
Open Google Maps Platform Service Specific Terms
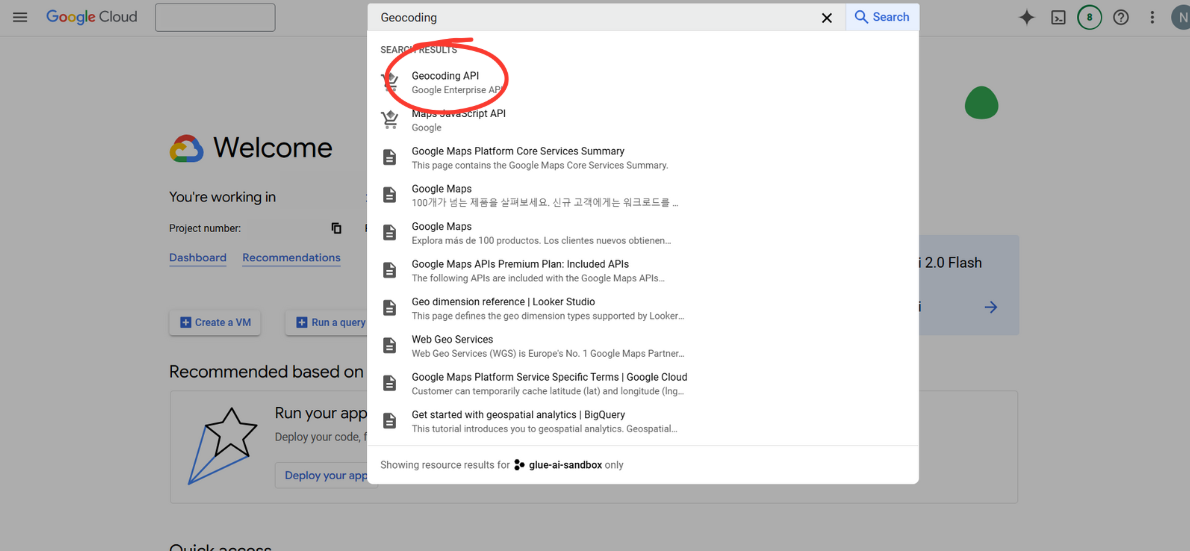(643, 383)
